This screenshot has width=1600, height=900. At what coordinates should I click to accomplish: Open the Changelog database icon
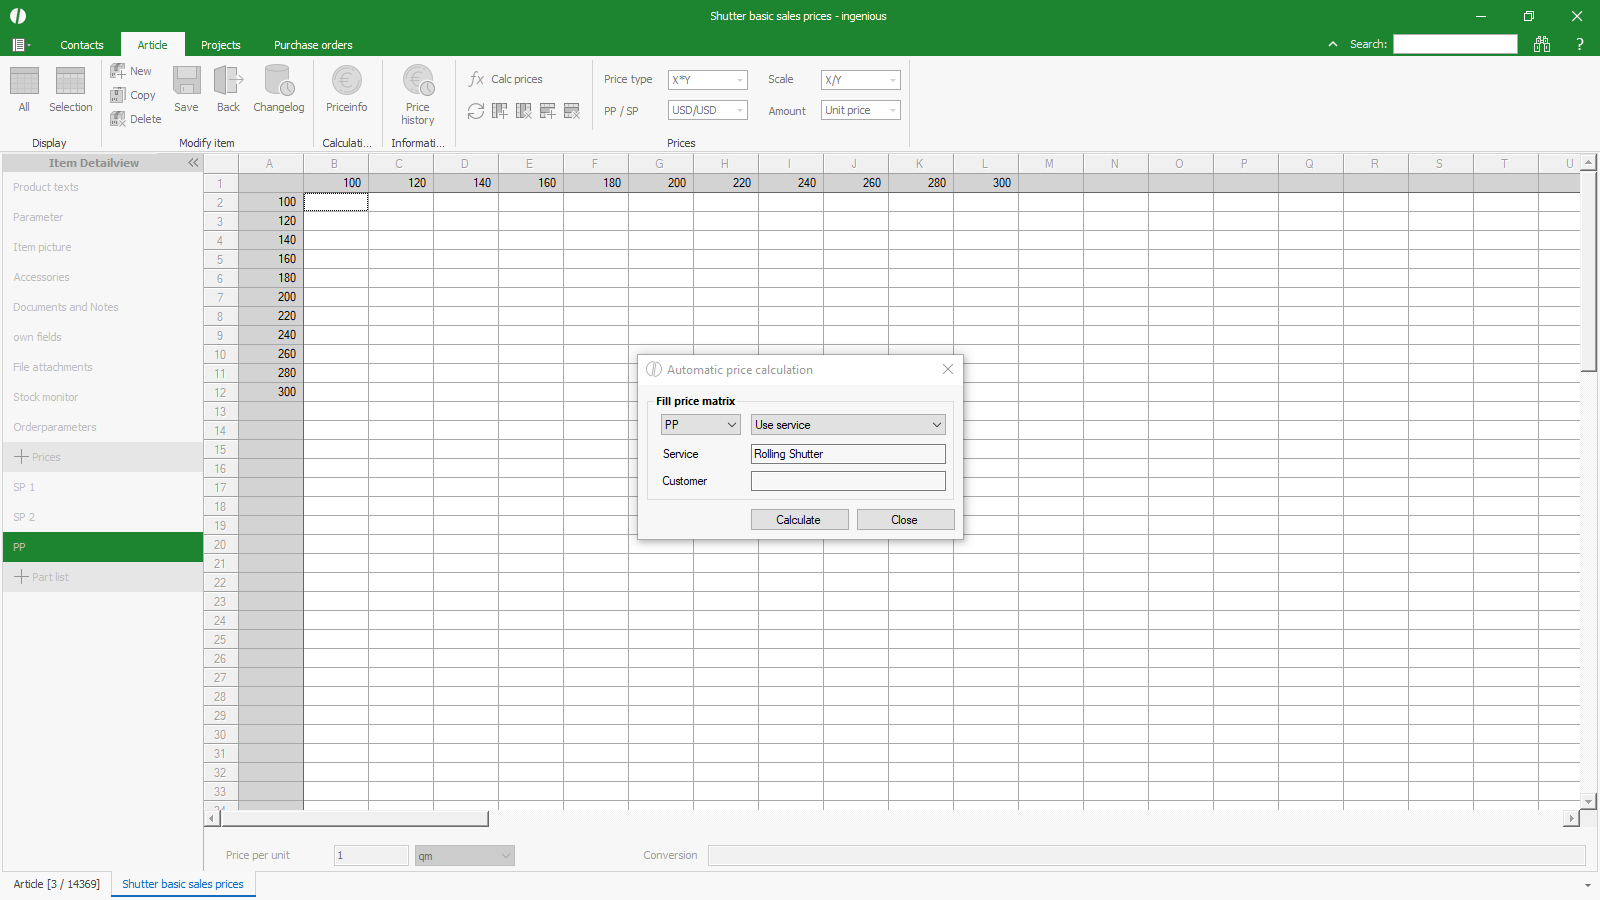278,82
